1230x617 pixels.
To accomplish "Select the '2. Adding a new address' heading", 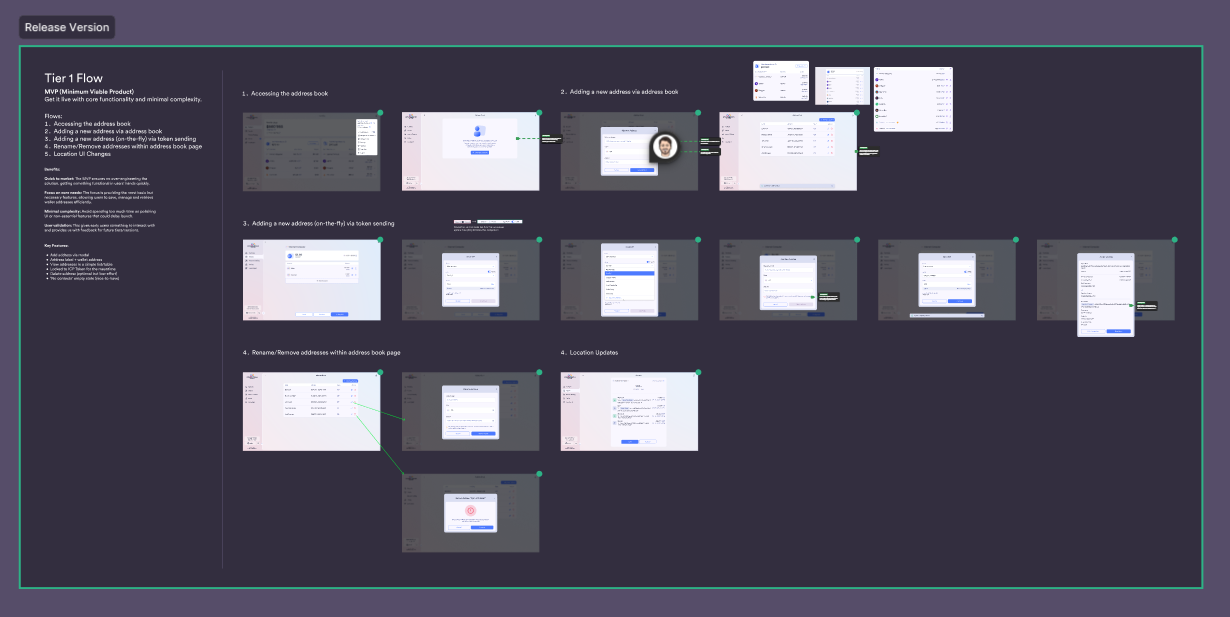I will tap(619, 92).
